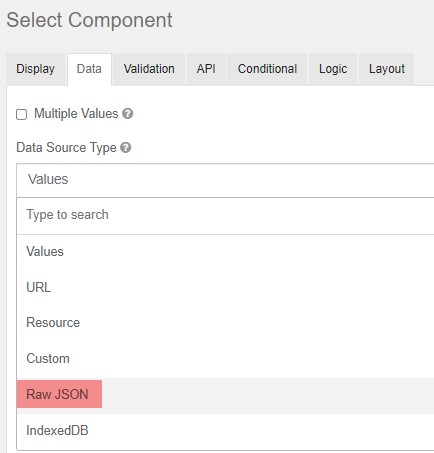Open the Conditional tab
Image resolution: width=434 pixels, height=453 pixels.
pos(267,69)
